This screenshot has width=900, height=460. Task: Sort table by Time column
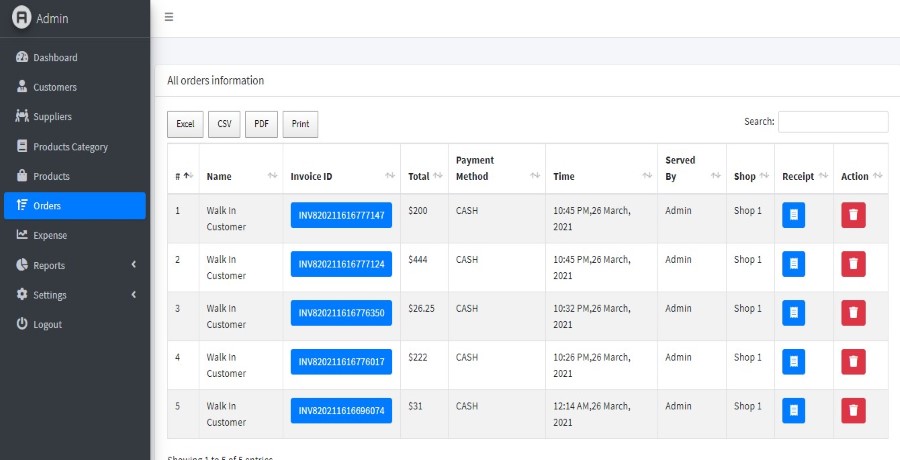(x=601, y=169)
